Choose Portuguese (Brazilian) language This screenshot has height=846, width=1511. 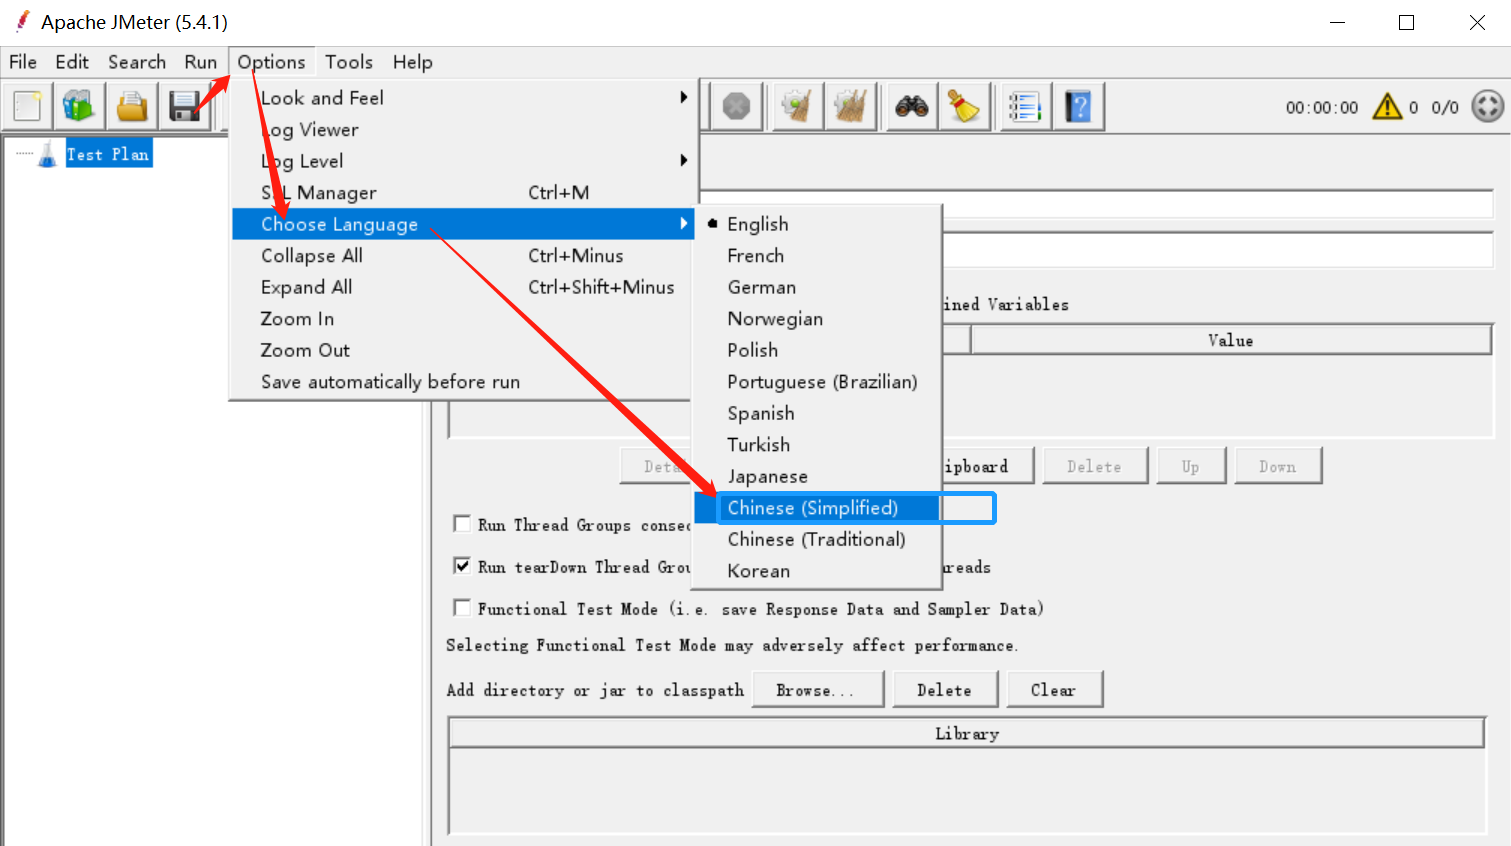coord(818,382)
